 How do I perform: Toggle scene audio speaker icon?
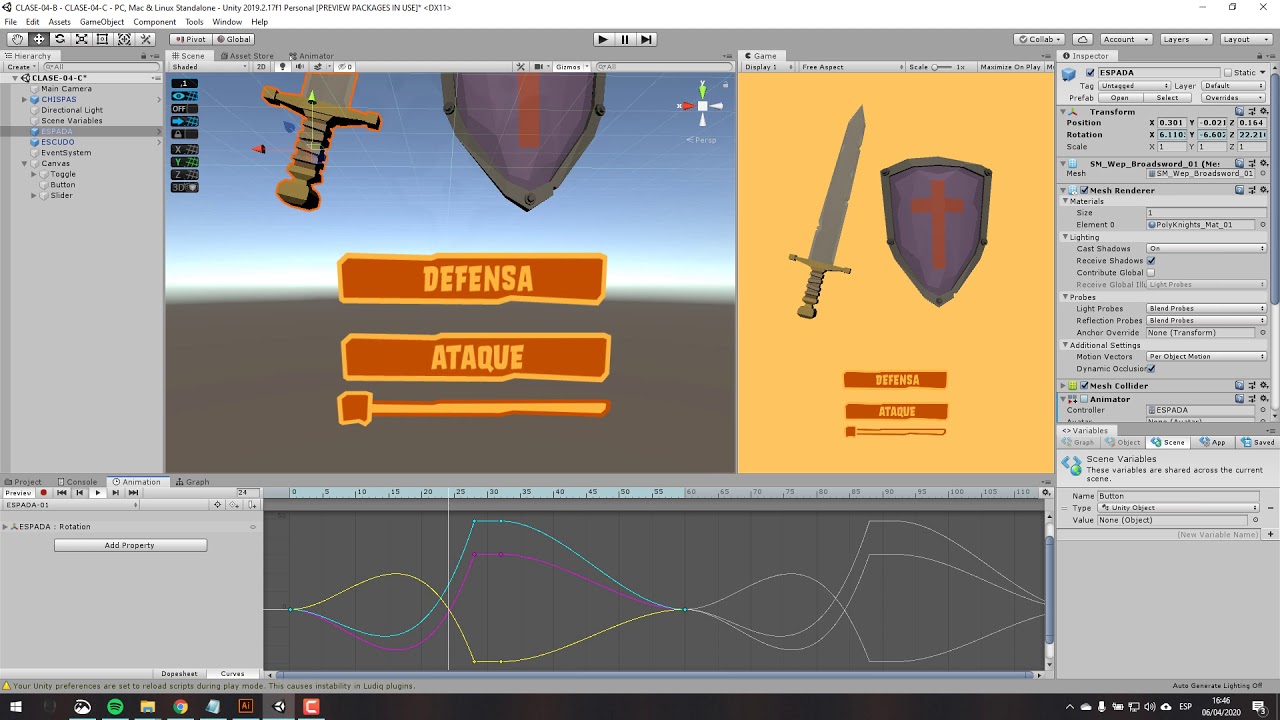pos(299,67)
